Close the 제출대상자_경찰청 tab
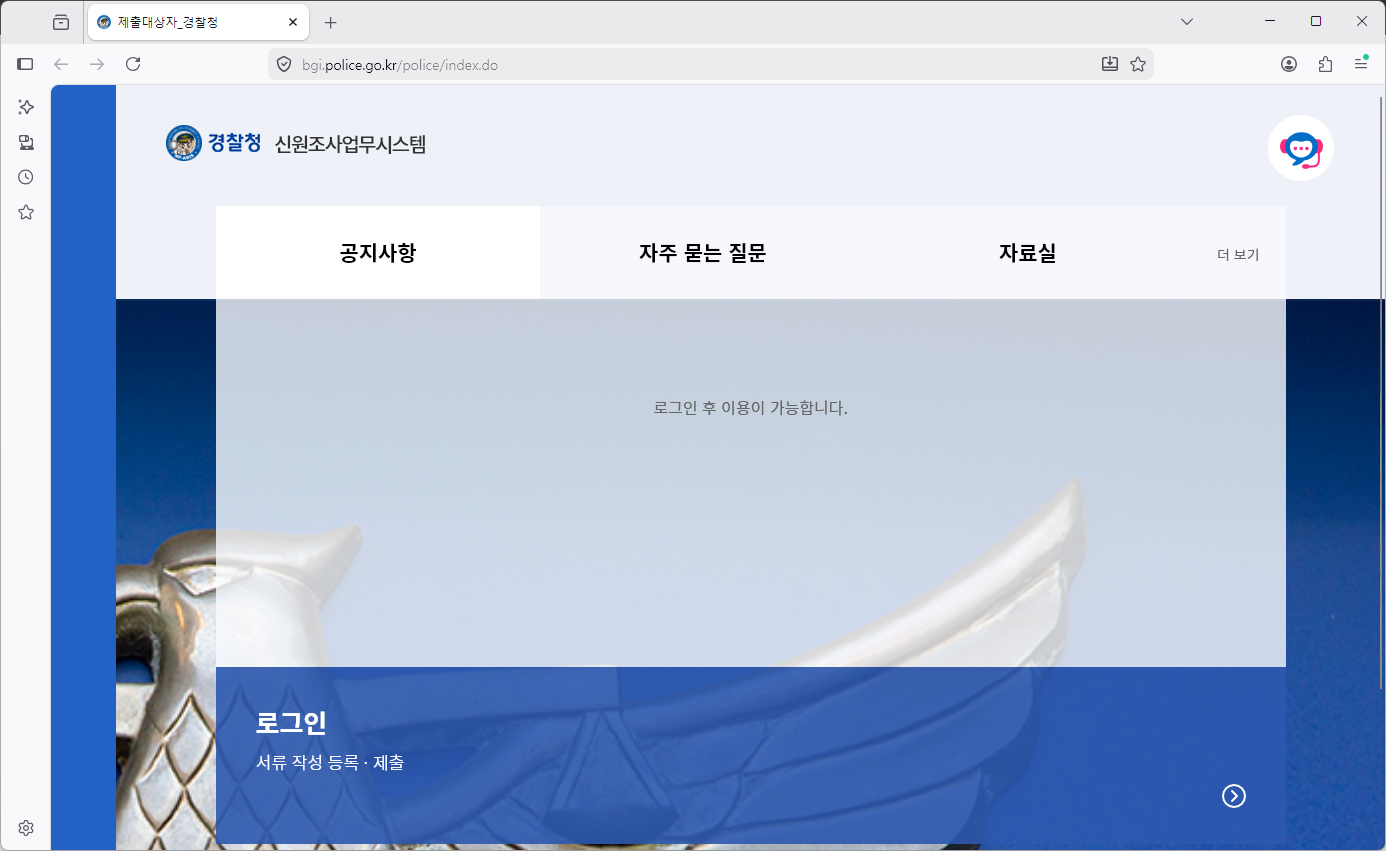The width and height of the screenshot is (1386, 851). [x=293, y=22]
